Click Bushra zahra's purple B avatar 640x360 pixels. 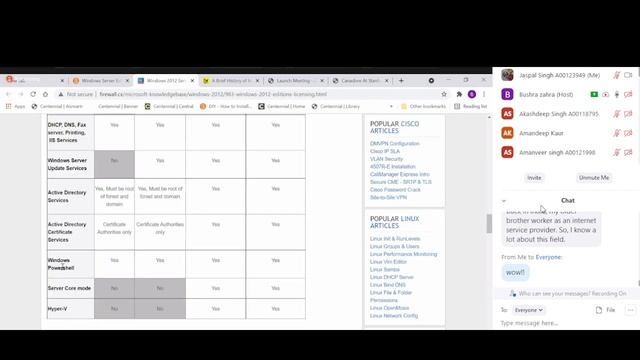pyautogui.click(x=507, y=94)
